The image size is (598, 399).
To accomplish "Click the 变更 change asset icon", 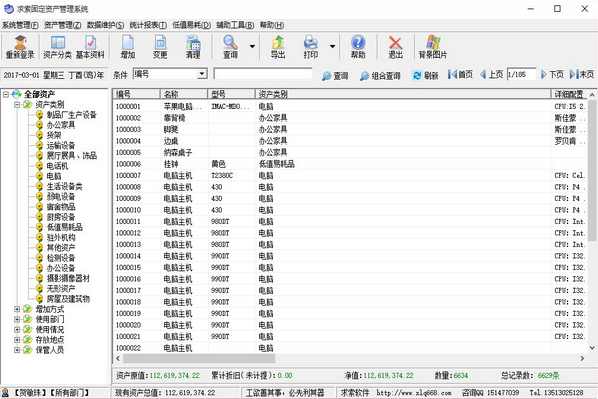I will tap(160, 47).
